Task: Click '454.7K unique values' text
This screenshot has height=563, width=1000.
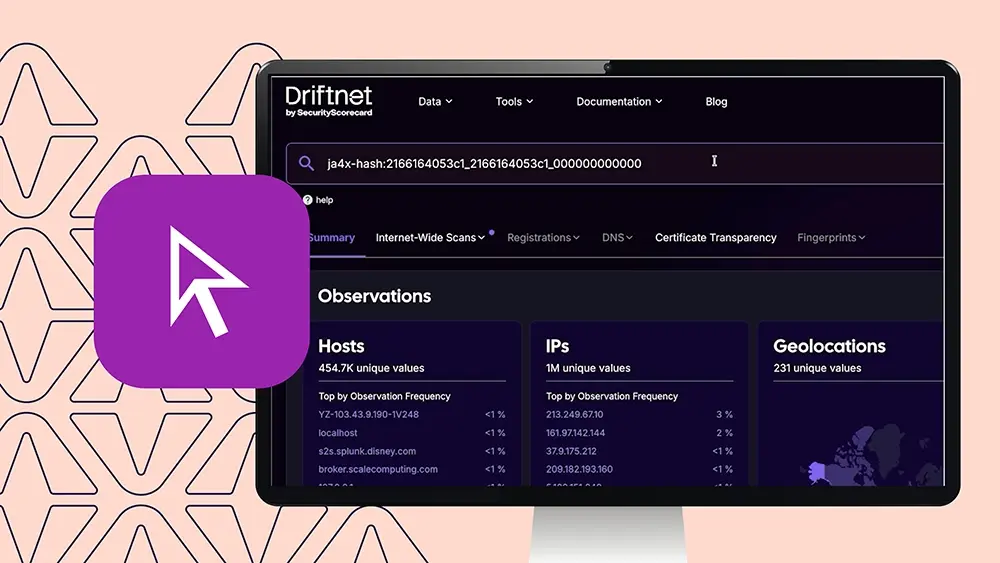Action: coord(371,368)
